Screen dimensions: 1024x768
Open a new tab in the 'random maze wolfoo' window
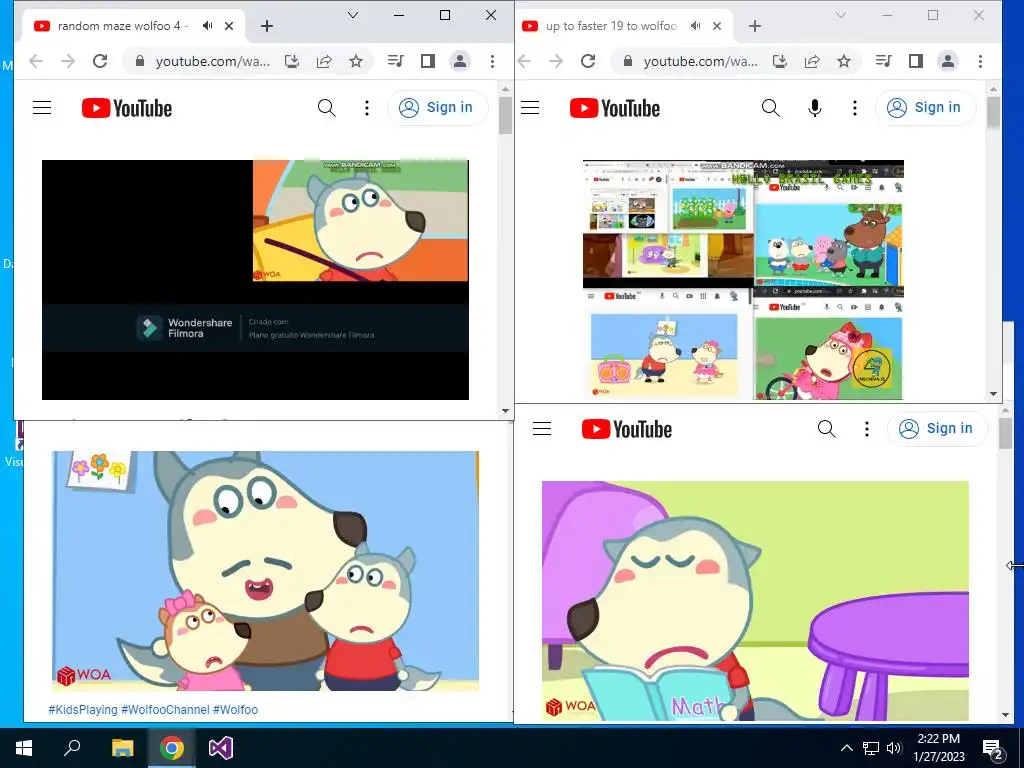266,26
